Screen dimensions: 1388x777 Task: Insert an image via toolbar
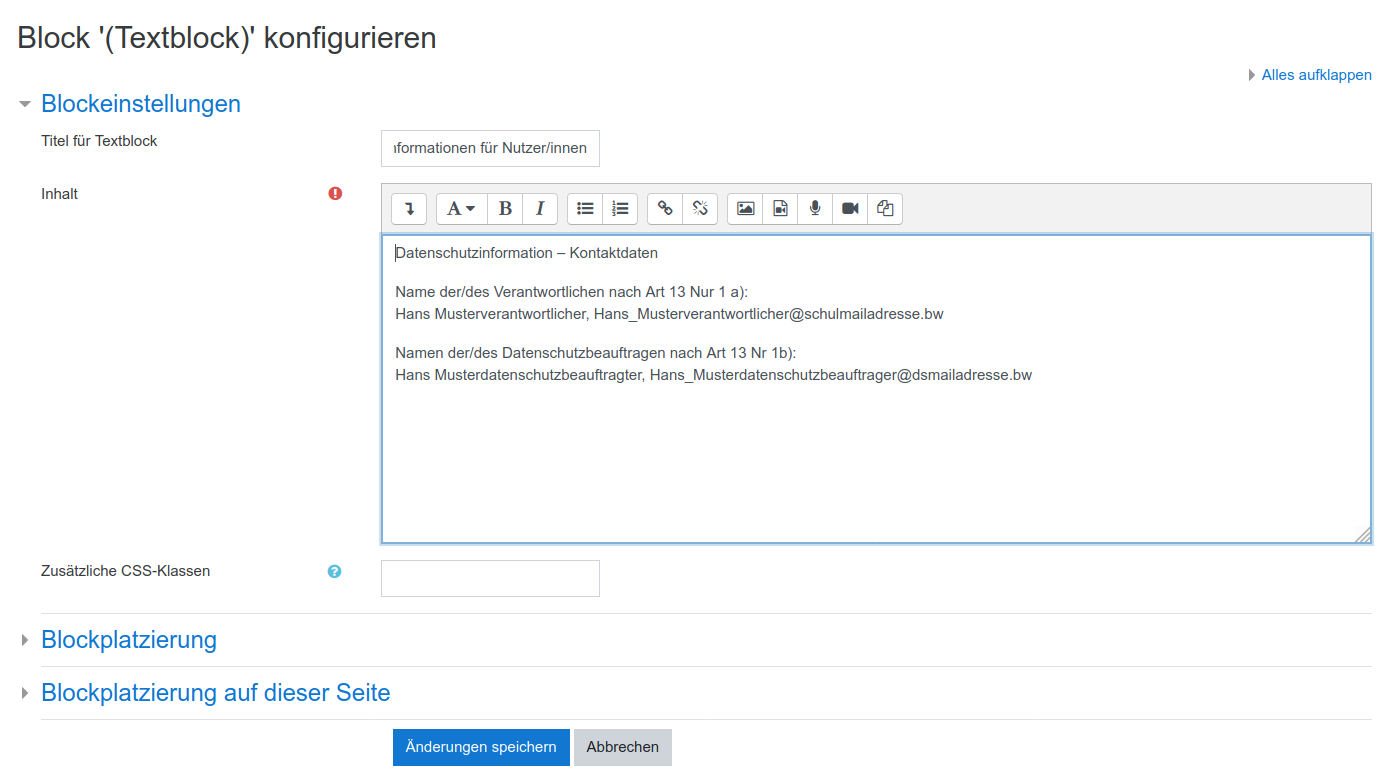point(745,209)
